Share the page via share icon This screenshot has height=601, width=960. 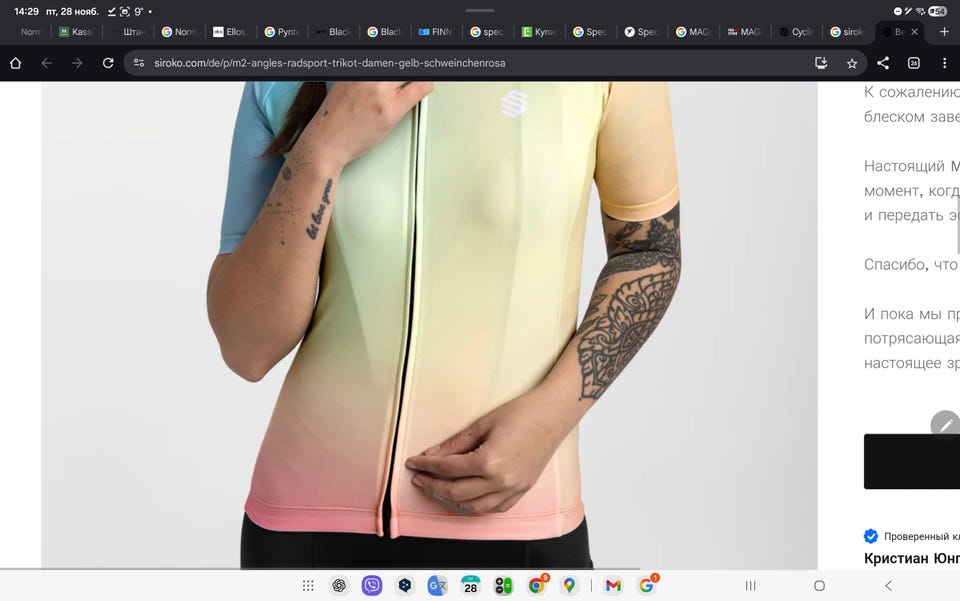[883, 63]
